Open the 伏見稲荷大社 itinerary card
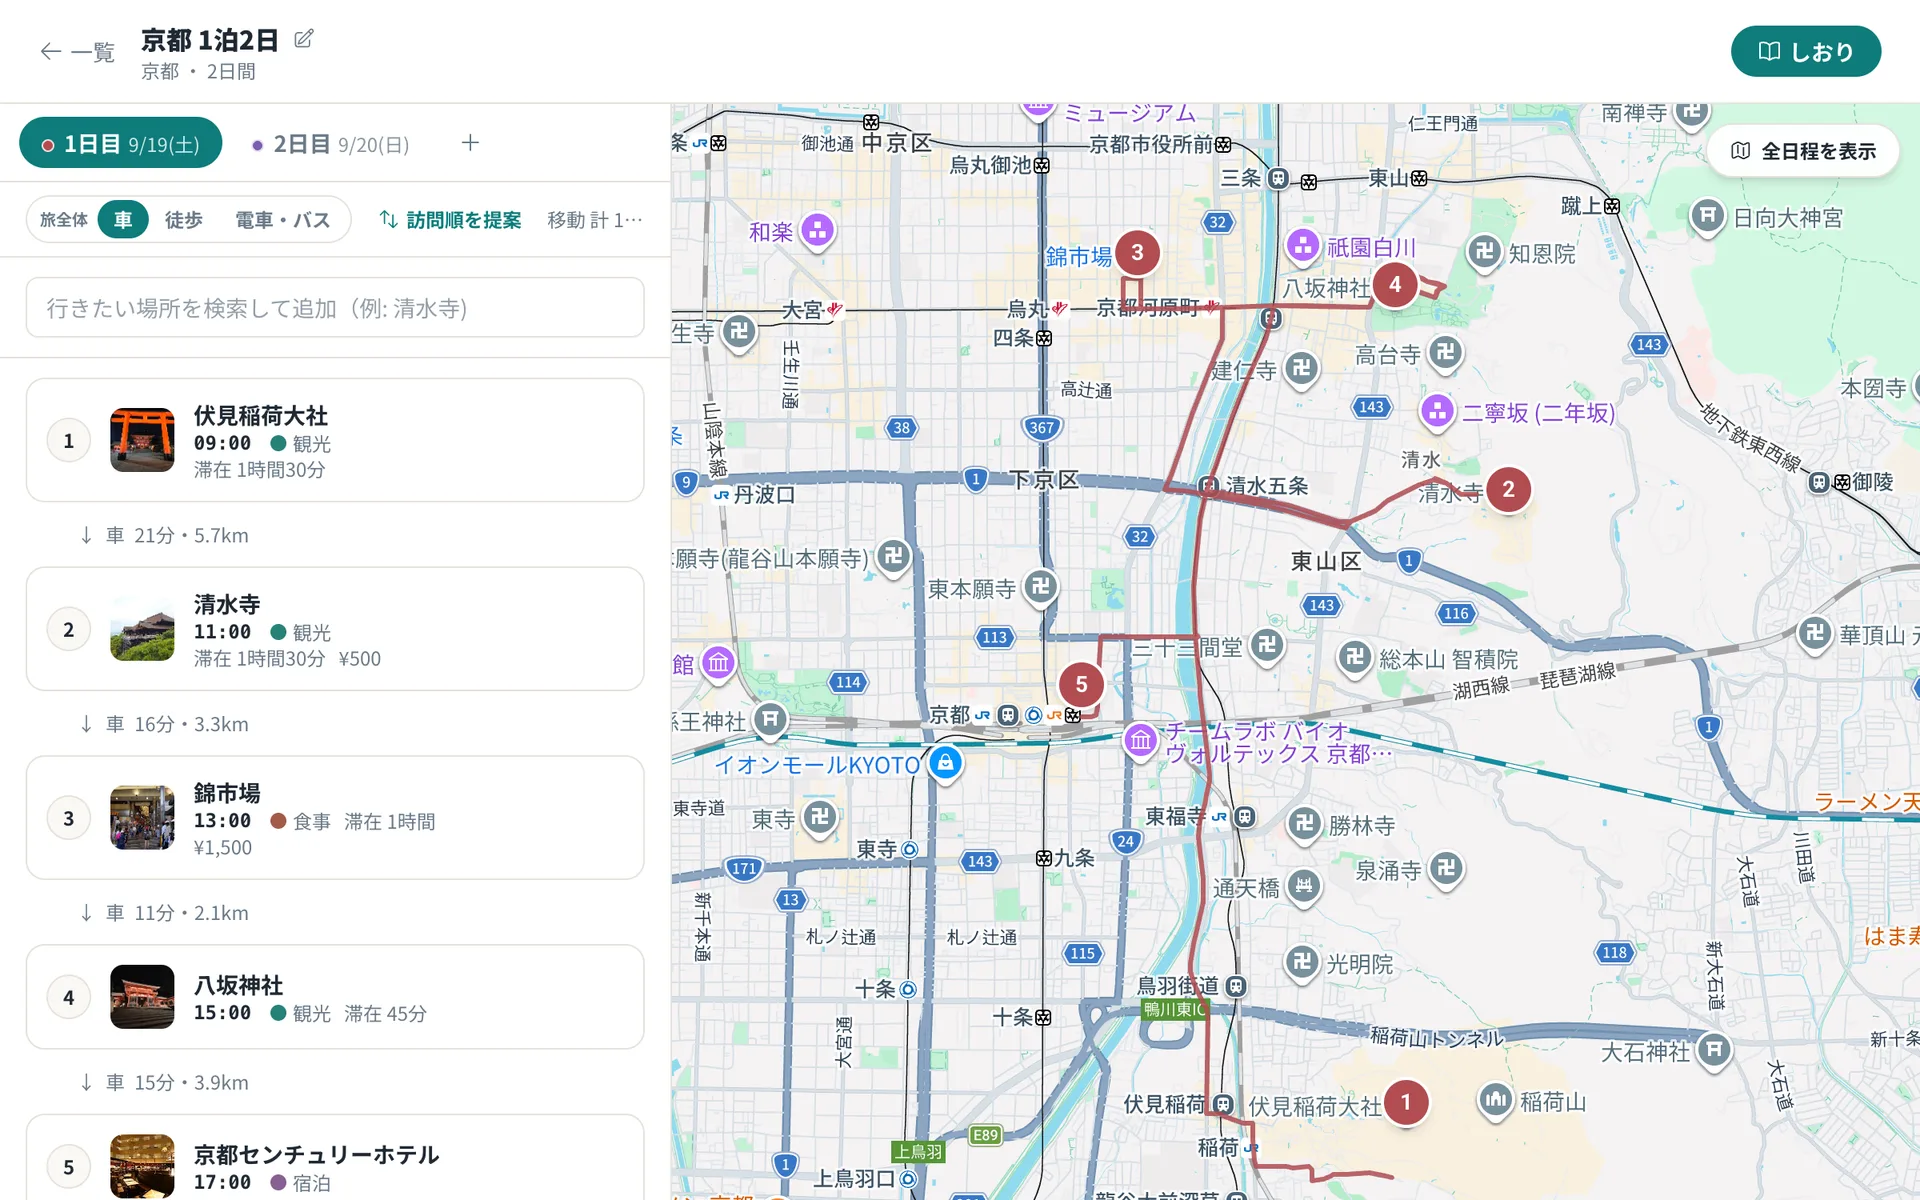 click(335, 440)
